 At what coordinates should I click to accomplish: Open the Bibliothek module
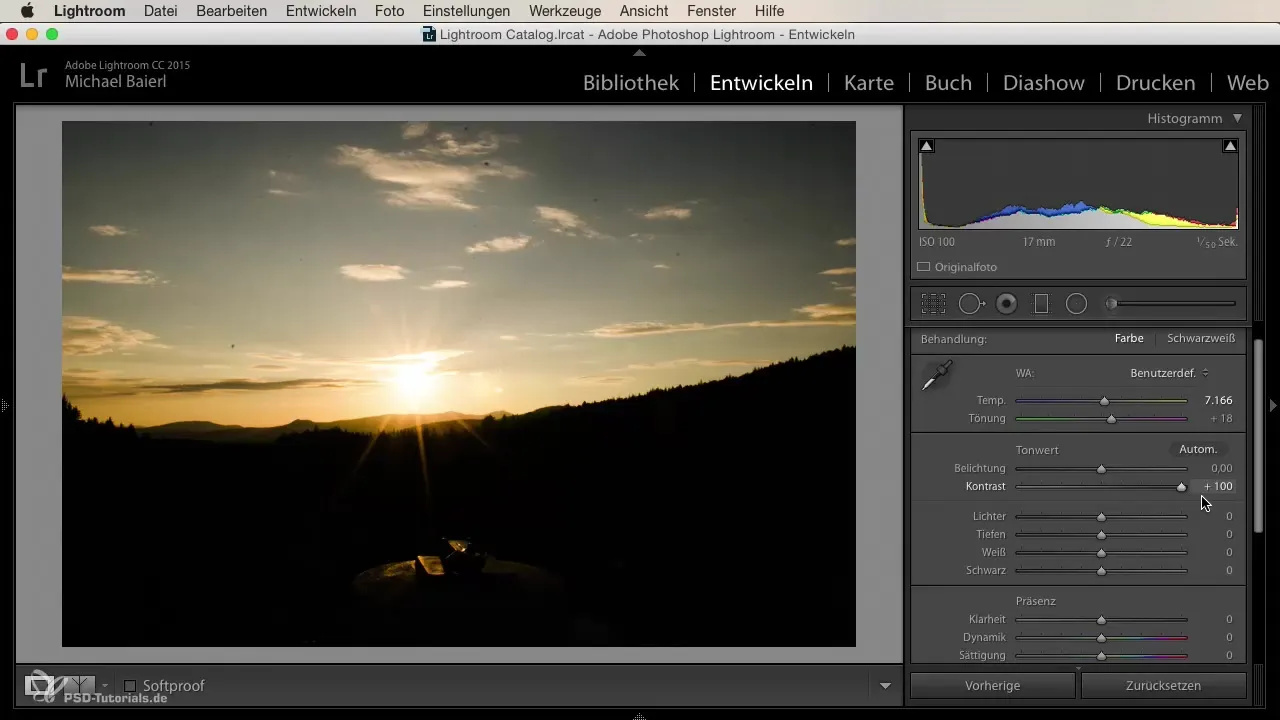[x=631, y=83]
